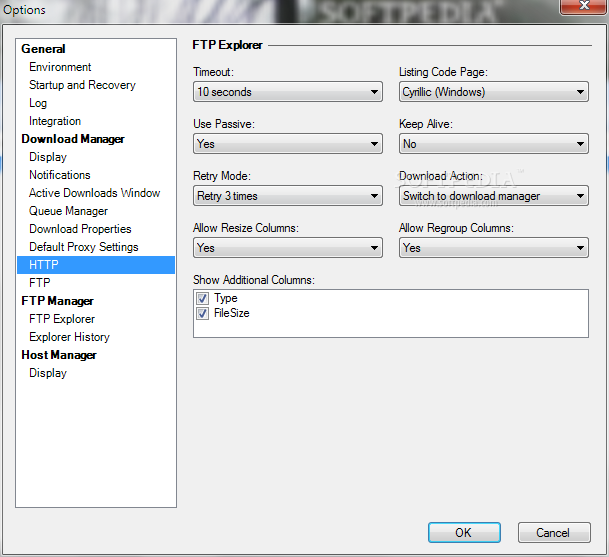The width and height of the screenshot is (609, 557).
Task: Close the Options dialog window
Action: [x=584, y=6]
